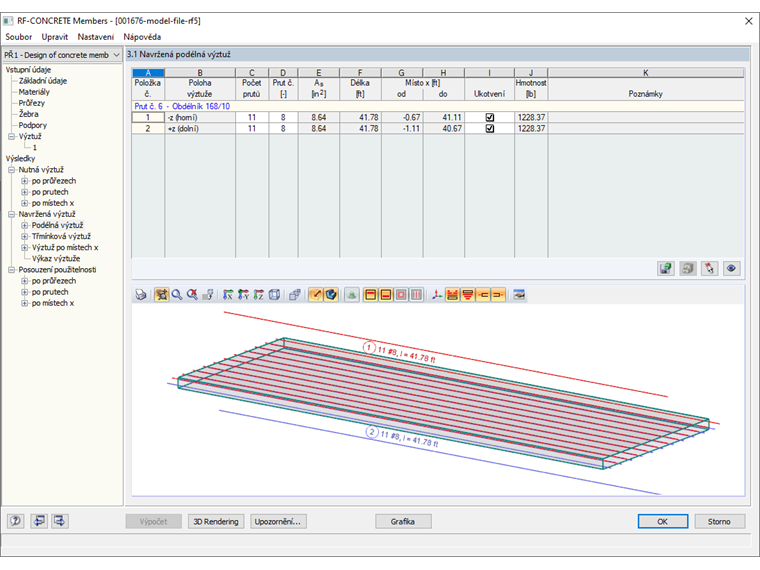The width and height of the screenshot is (760, 570).
Task: Set view in Y direction
Action: [243, 295]
